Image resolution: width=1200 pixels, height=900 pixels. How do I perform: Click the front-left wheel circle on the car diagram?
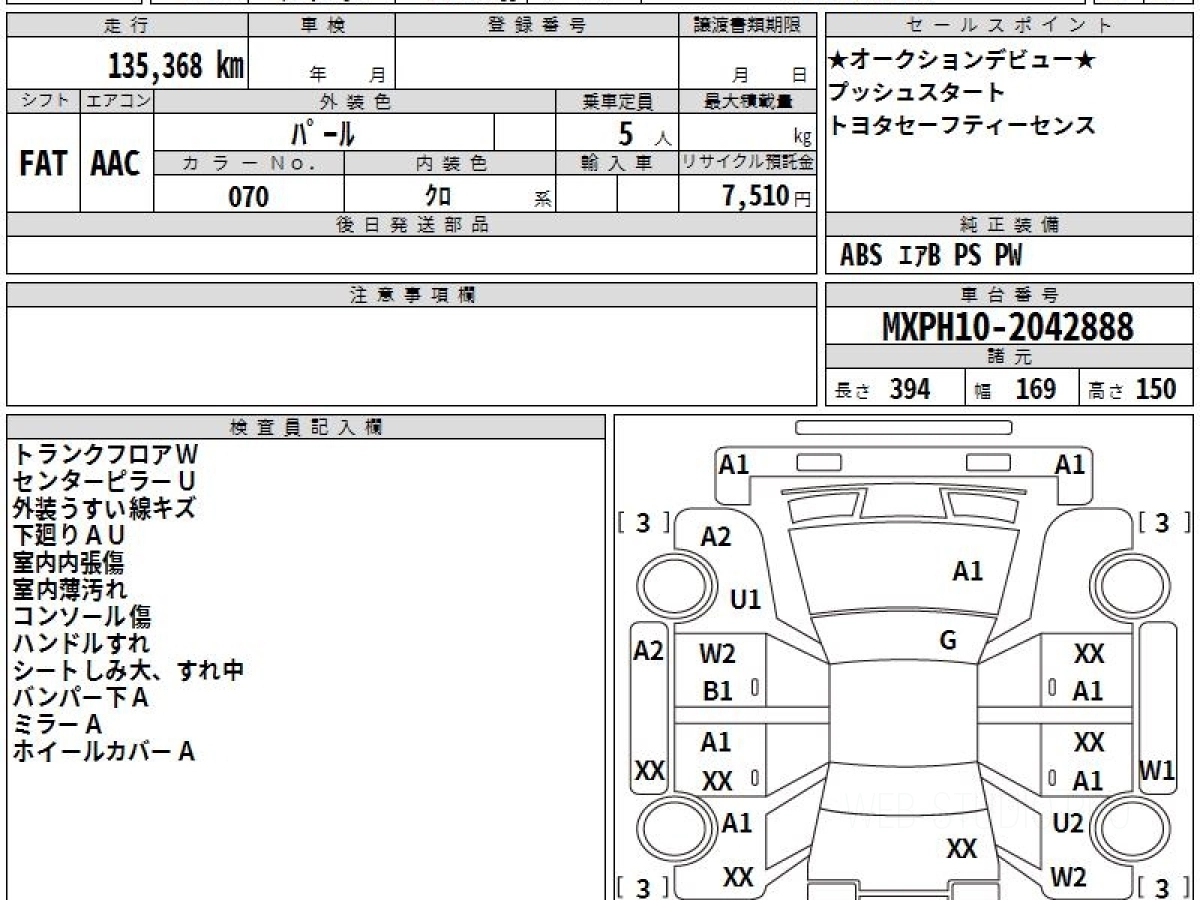coord(668,582)
